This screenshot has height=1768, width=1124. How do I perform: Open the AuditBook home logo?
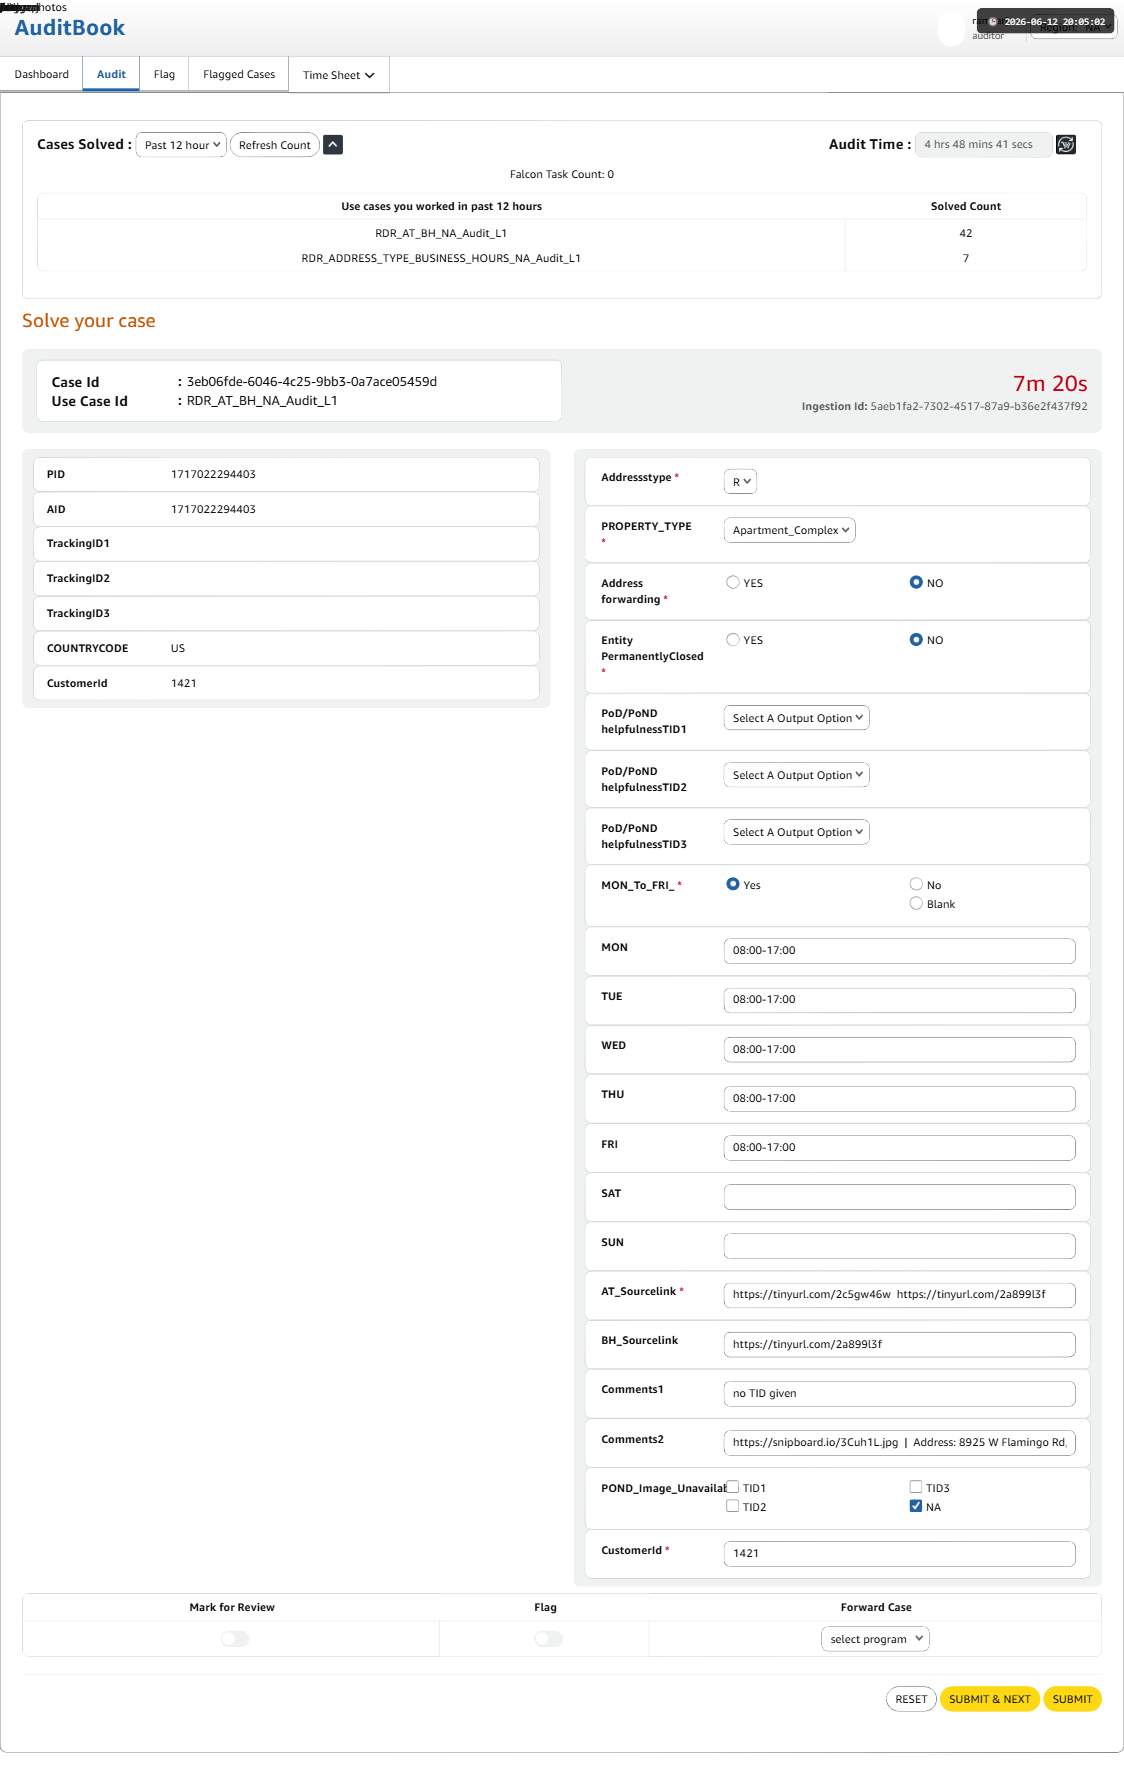point(70,28)
